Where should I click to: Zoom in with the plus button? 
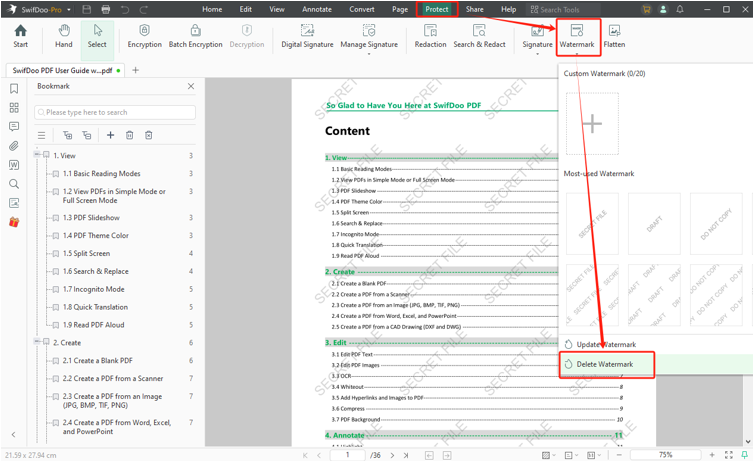[712, 455]
